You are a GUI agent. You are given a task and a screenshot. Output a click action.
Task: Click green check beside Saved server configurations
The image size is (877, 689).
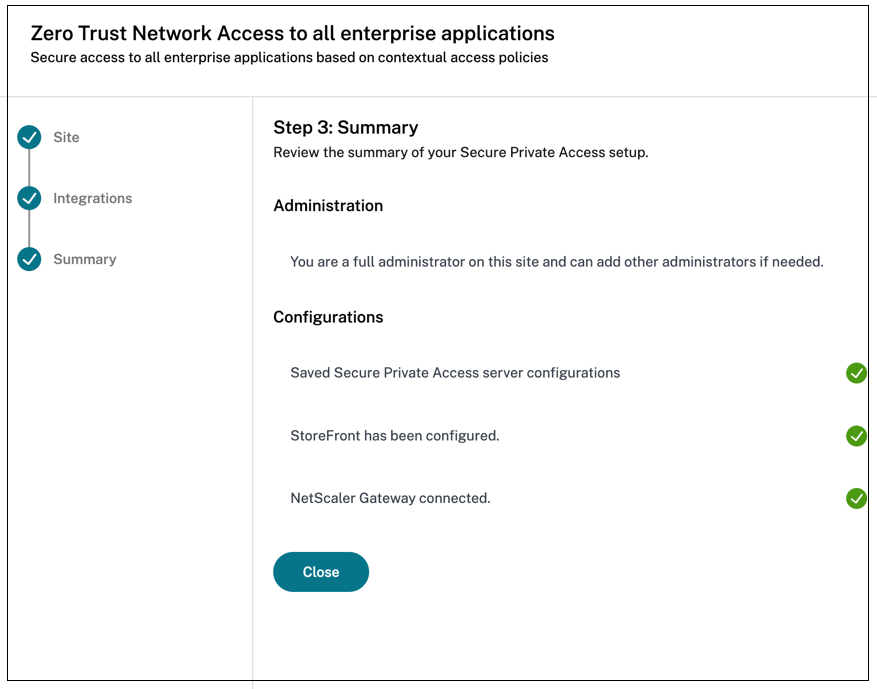pyautogui.click(x=856, y=373)
